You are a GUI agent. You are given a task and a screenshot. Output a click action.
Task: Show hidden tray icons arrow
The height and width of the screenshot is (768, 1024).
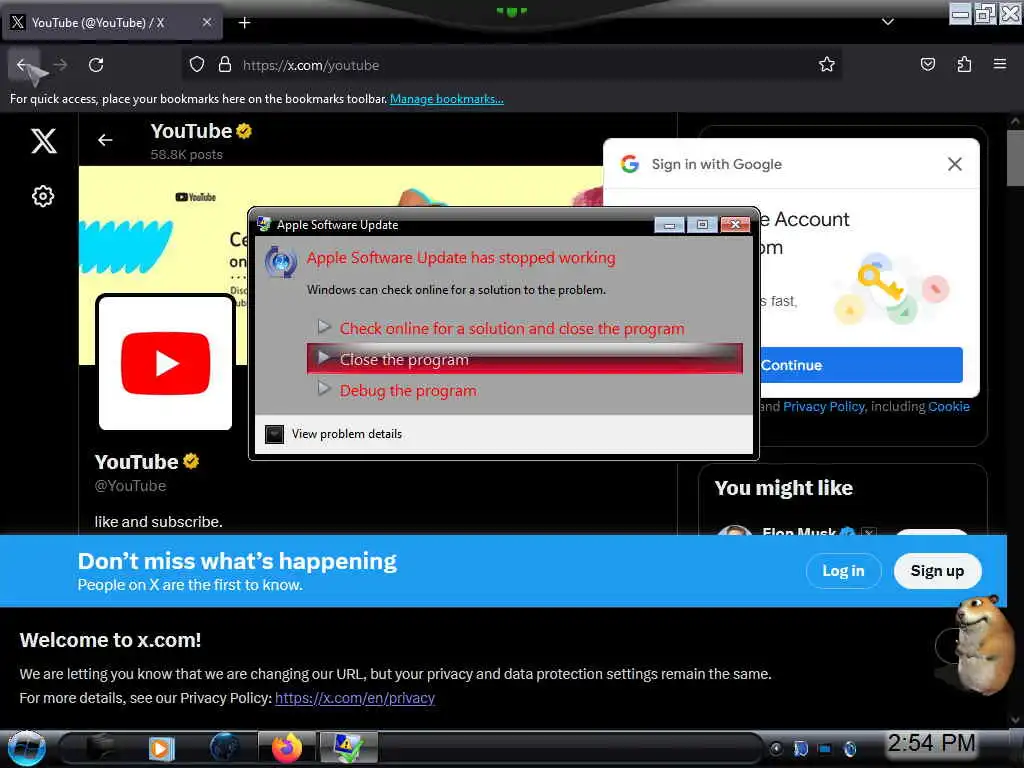[x=776, y=748]
